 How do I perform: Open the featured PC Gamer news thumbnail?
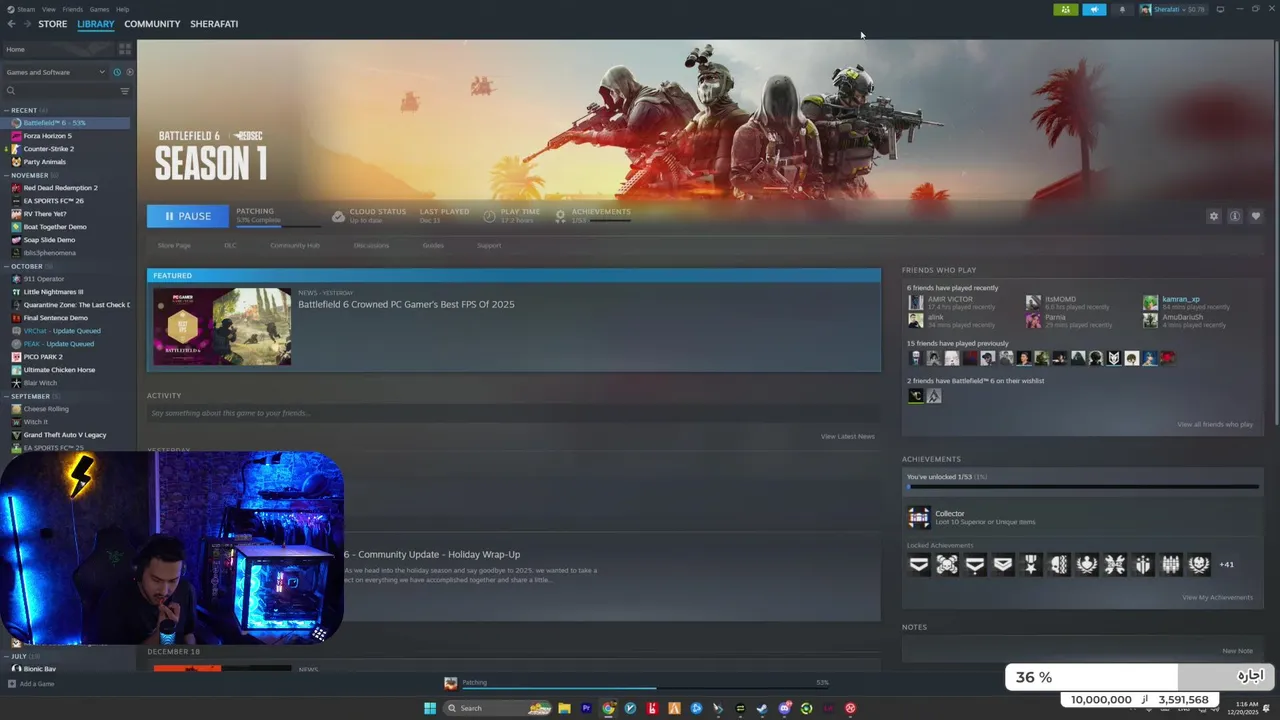[222, 326]
